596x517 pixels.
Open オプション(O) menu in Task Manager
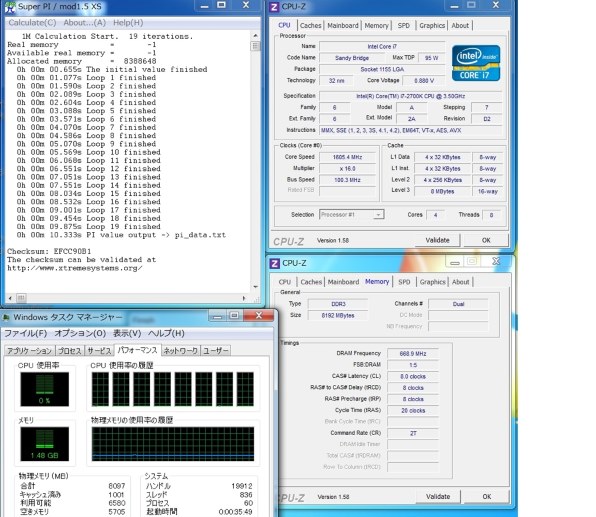click(80, 333)
